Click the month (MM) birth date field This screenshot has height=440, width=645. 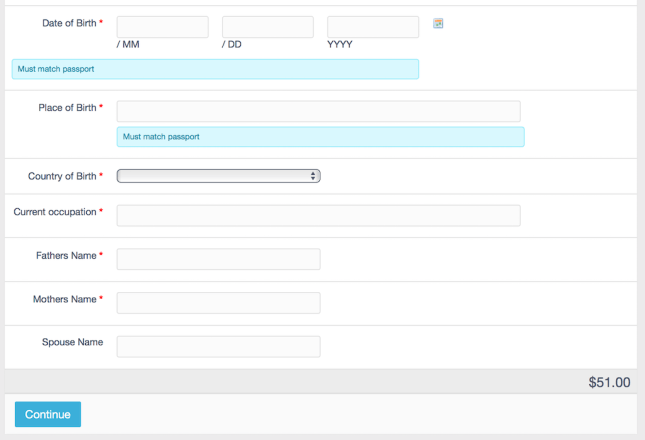(x=162, y=27)
